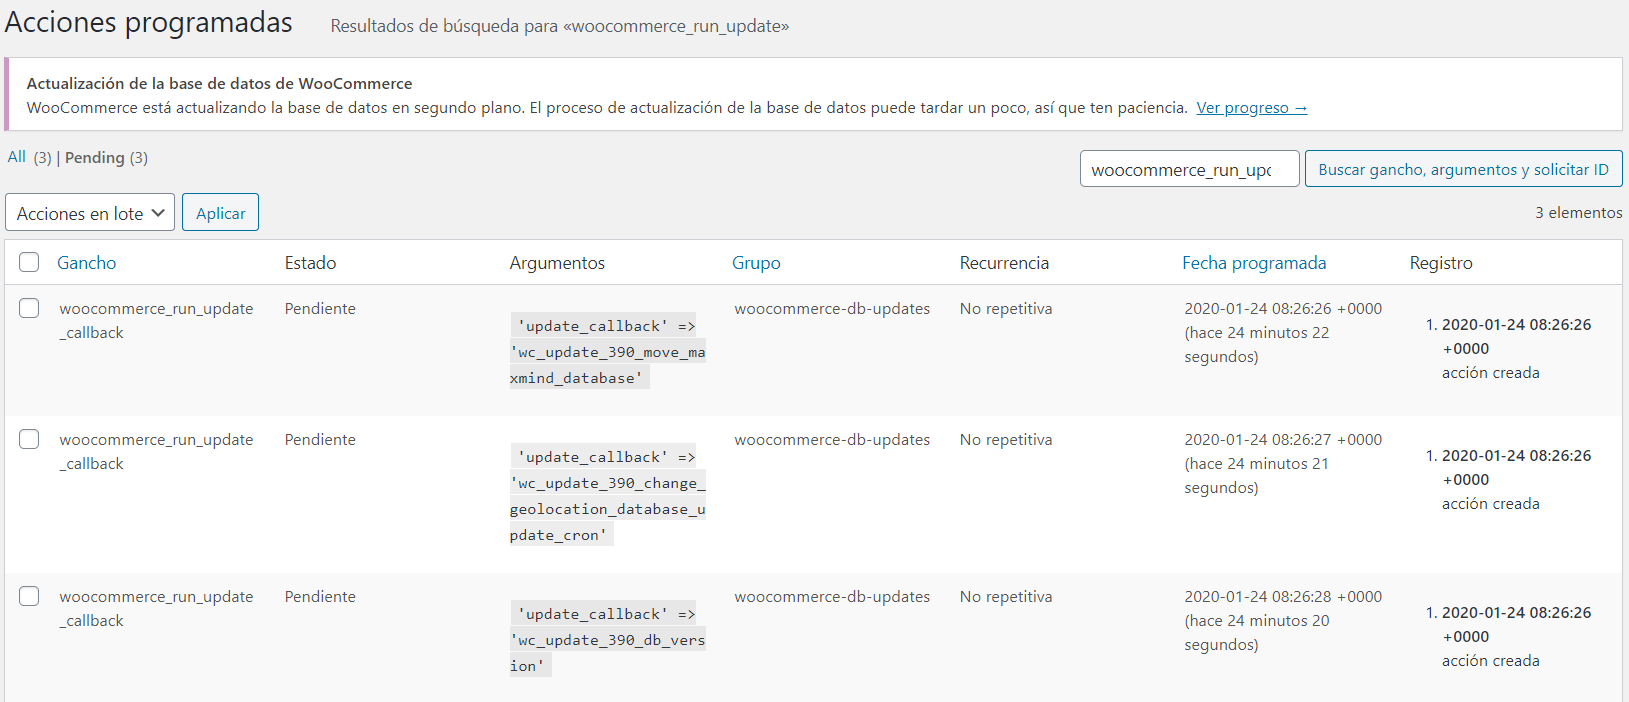Image resolution: width=1629 pixels, height=702 pixels.
Task: Click woocommerce-db-updates group in third row
Action: click(832, 597)
